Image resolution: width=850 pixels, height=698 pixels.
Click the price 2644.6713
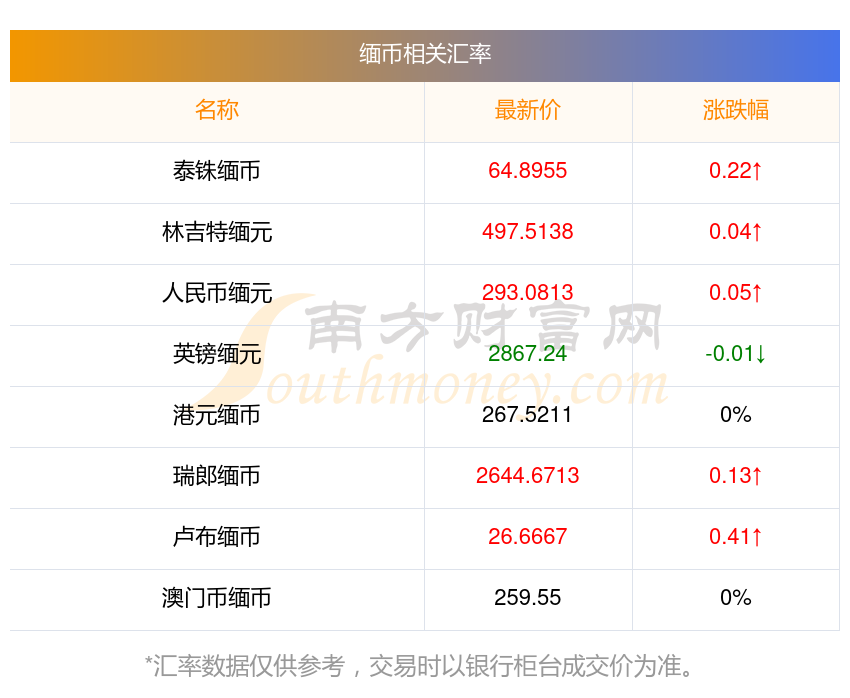point(527,476)
